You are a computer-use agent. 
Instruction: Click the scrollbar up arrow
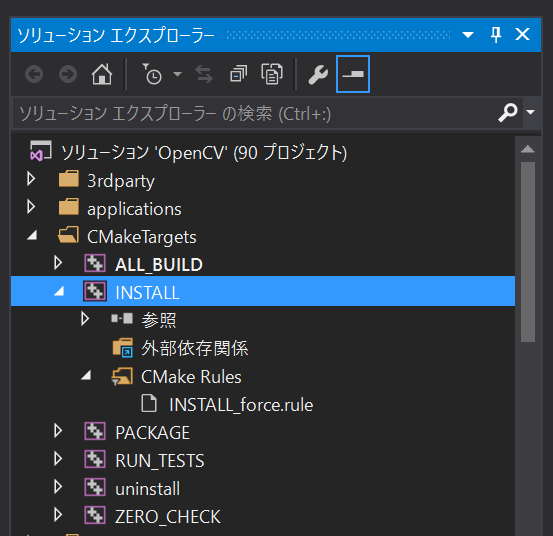pos(528,149)
